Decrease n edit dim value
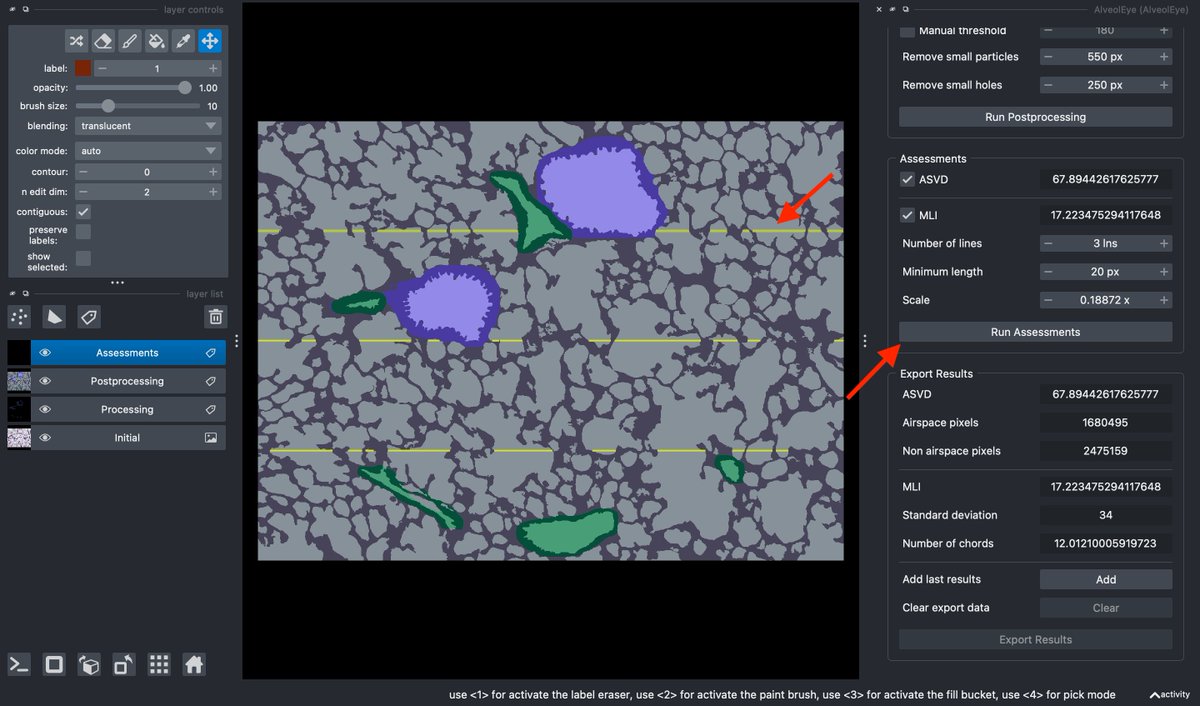The image size is (1200, 706). pos(84,192)
